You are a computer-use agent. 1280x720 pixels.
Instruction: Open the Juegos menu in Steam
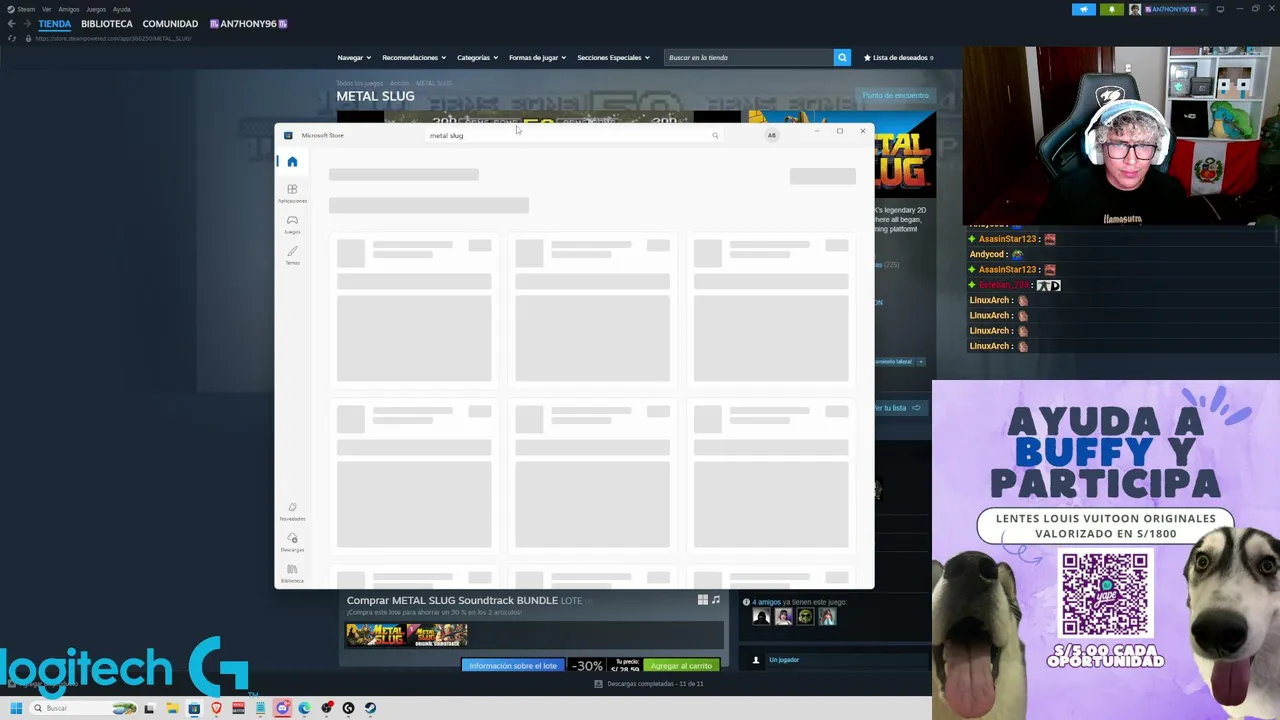click(x=96, y=9)
